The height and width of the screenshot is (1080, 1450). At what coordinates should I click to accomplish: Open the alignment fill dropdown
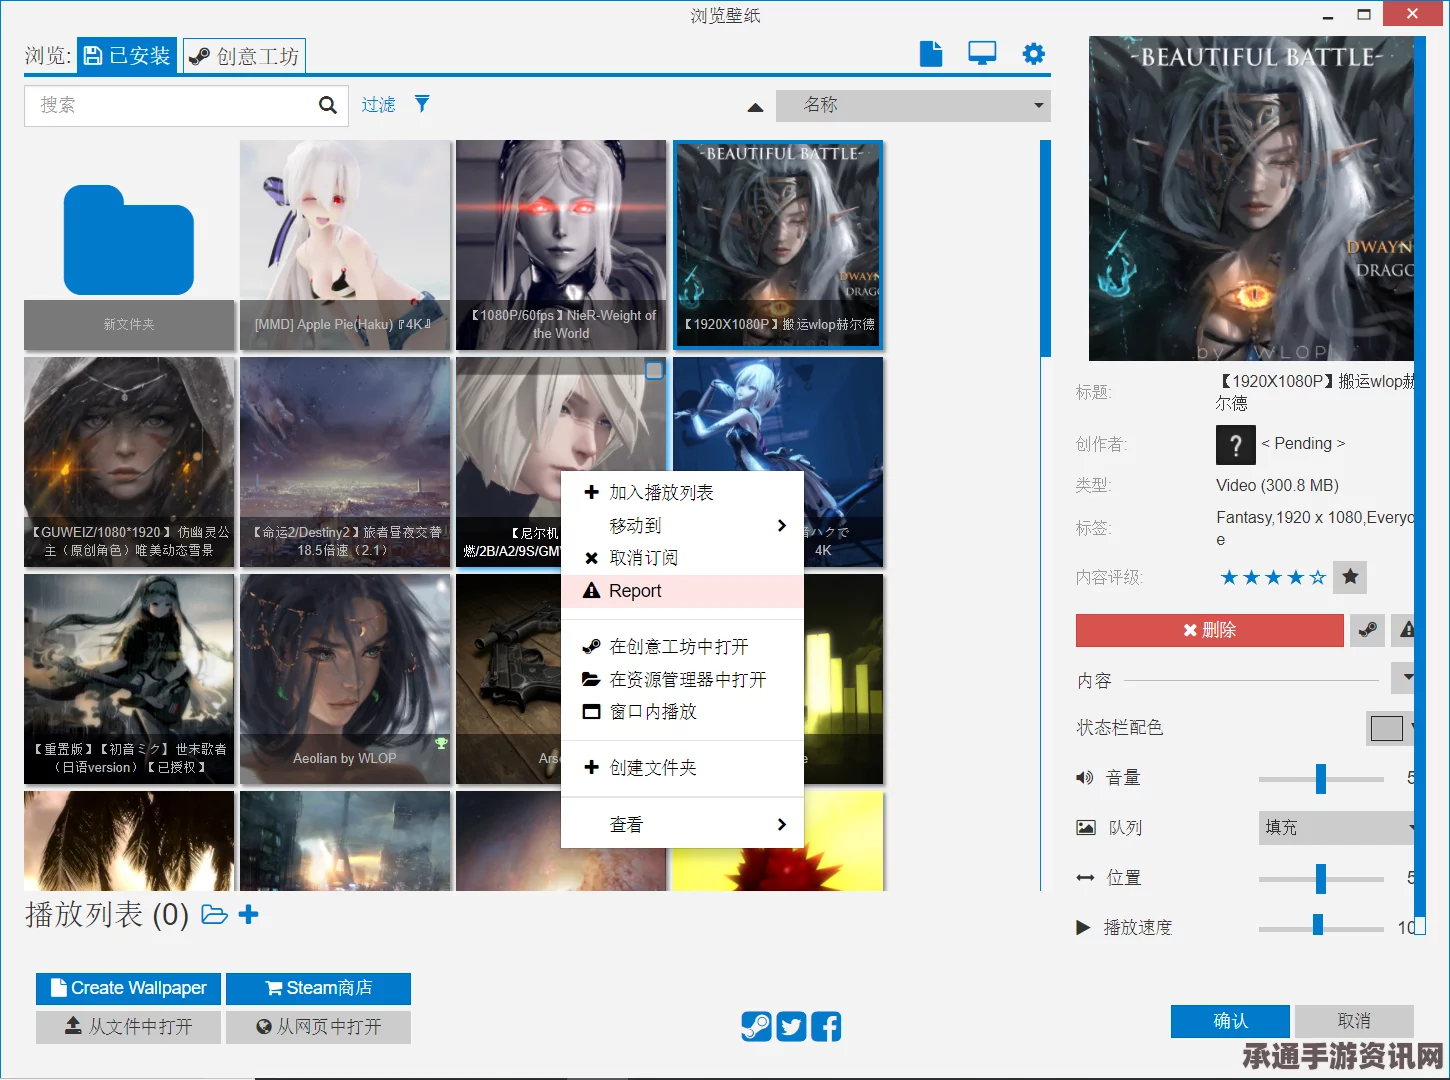[1337, 828]
